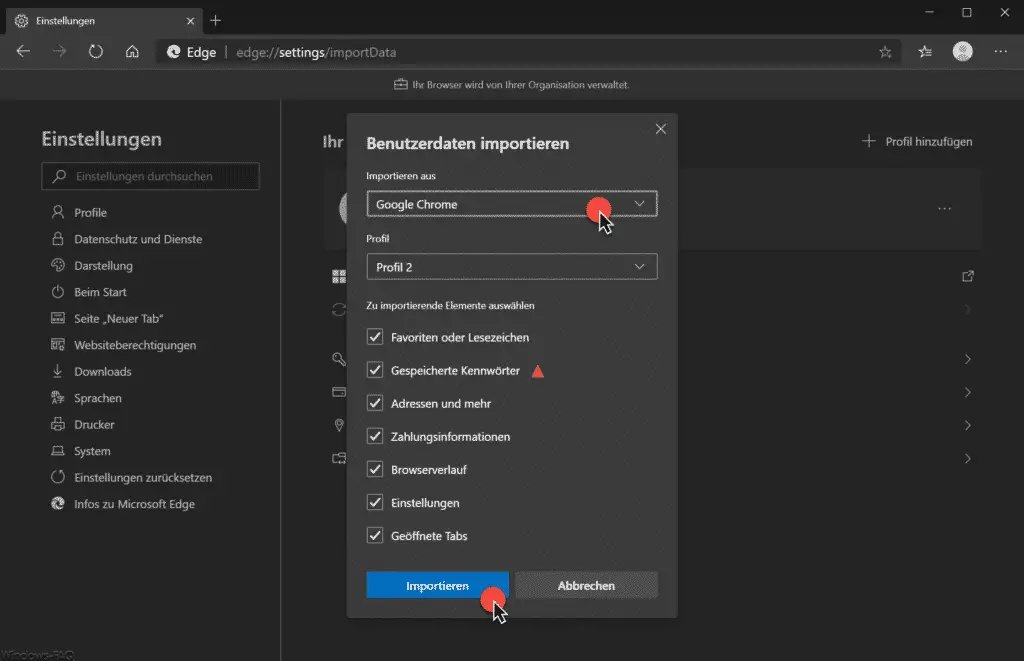Click the Beim Start power icon

58,292
